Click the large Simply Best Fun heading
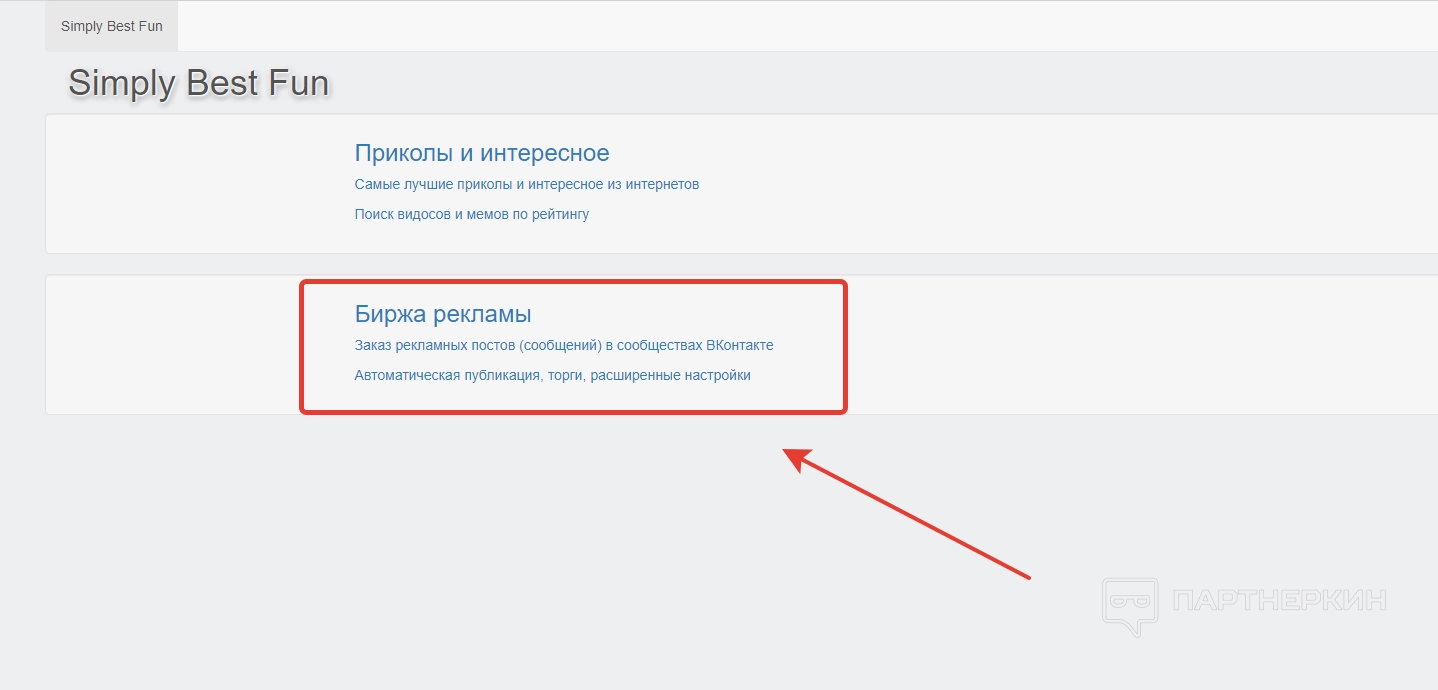This screenshot has height=690, width=1438. (198, 83)
